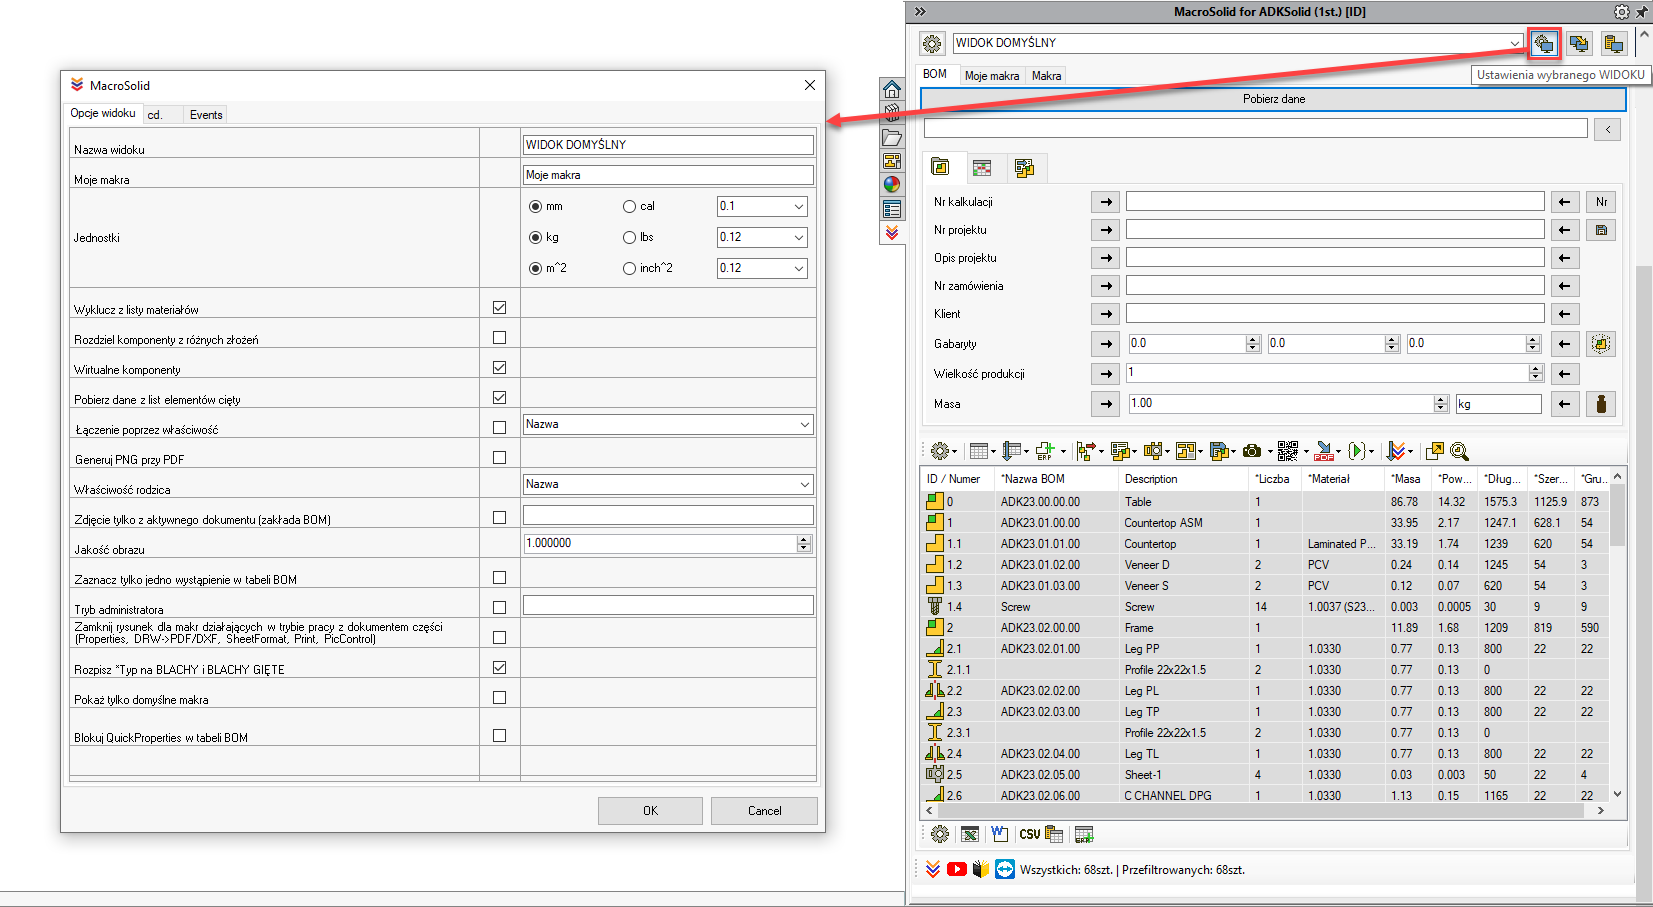The width and height of the screenshot is (1653, 907).
Task: Click the left arrow button beside 'Opis projektu'
Action: point(1564,258)
